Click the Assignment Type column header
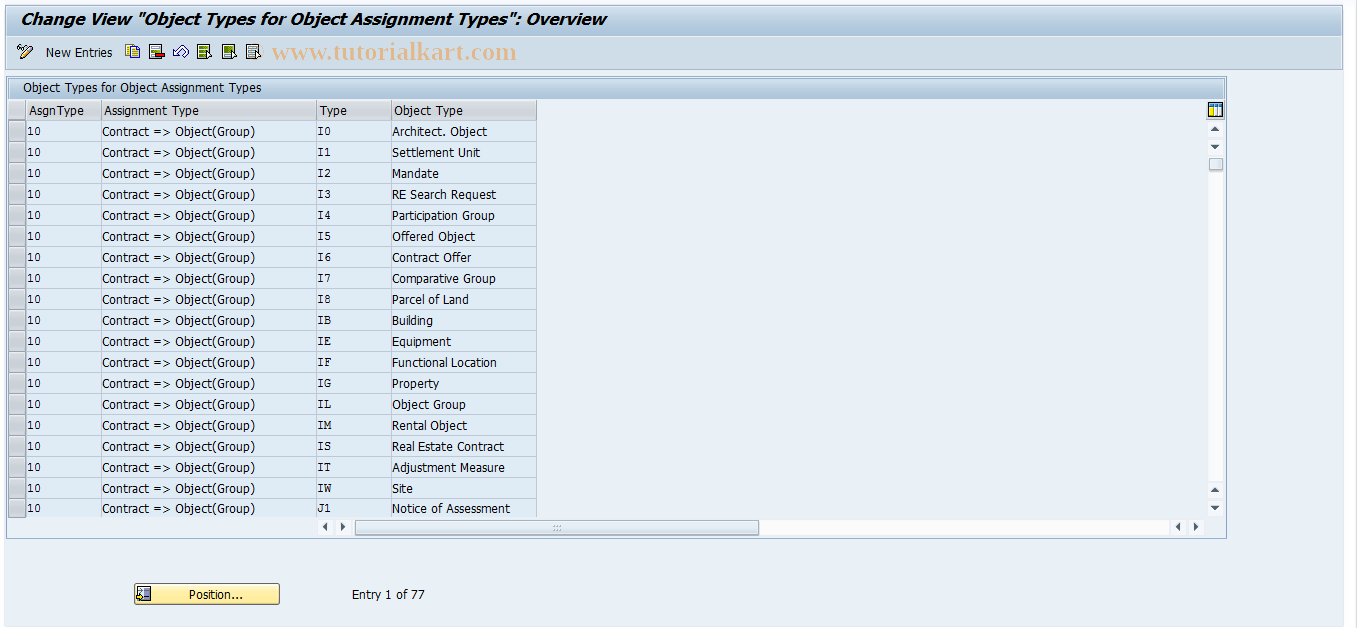 click(x=209, y=111)
